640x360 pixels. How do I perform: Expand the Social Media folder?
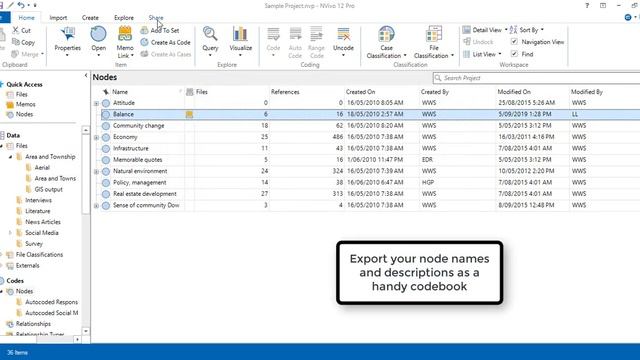10,233
